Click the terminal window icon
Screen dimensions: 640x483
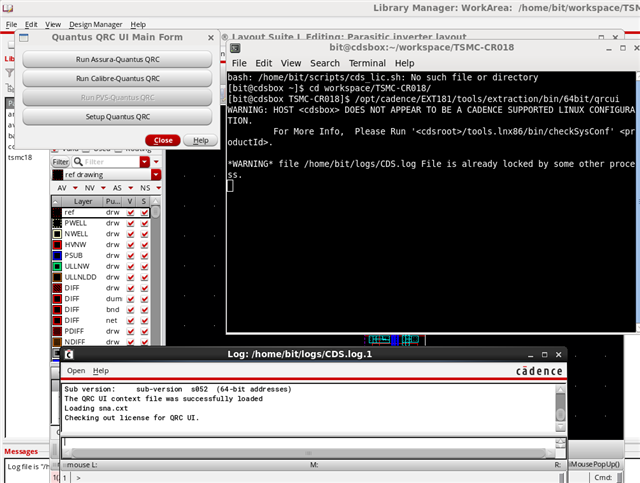click(x=235, y=48)
